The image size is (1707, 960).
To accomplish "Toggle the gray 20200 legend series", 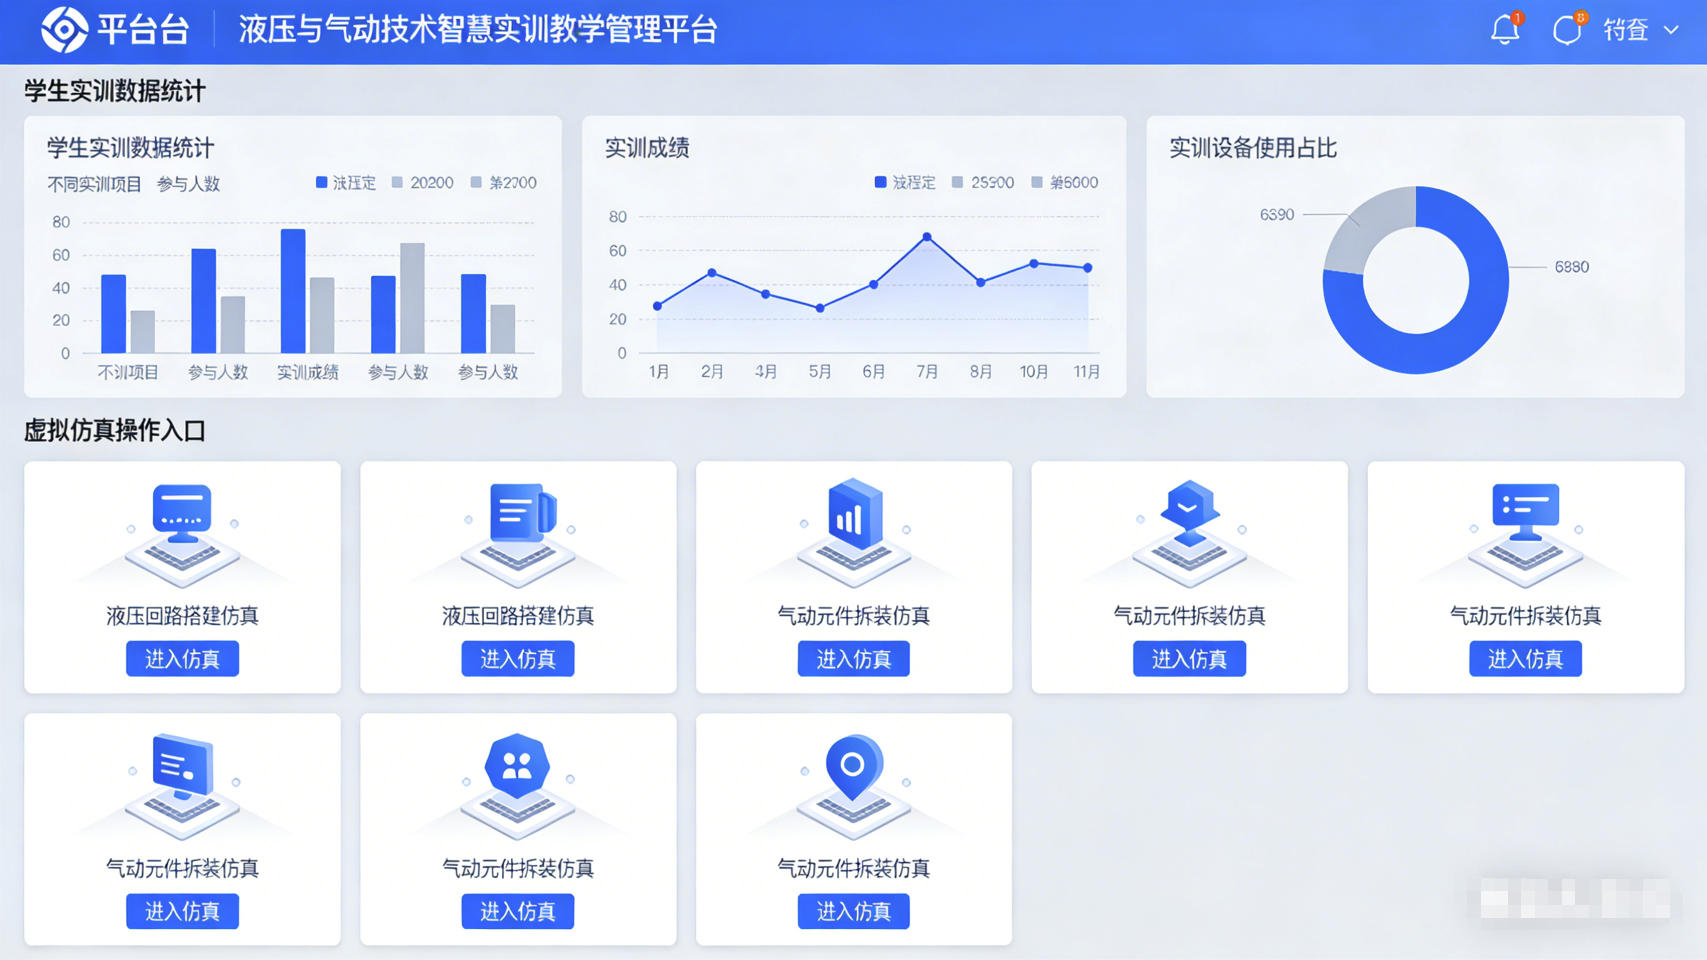I will click(423, 183).
